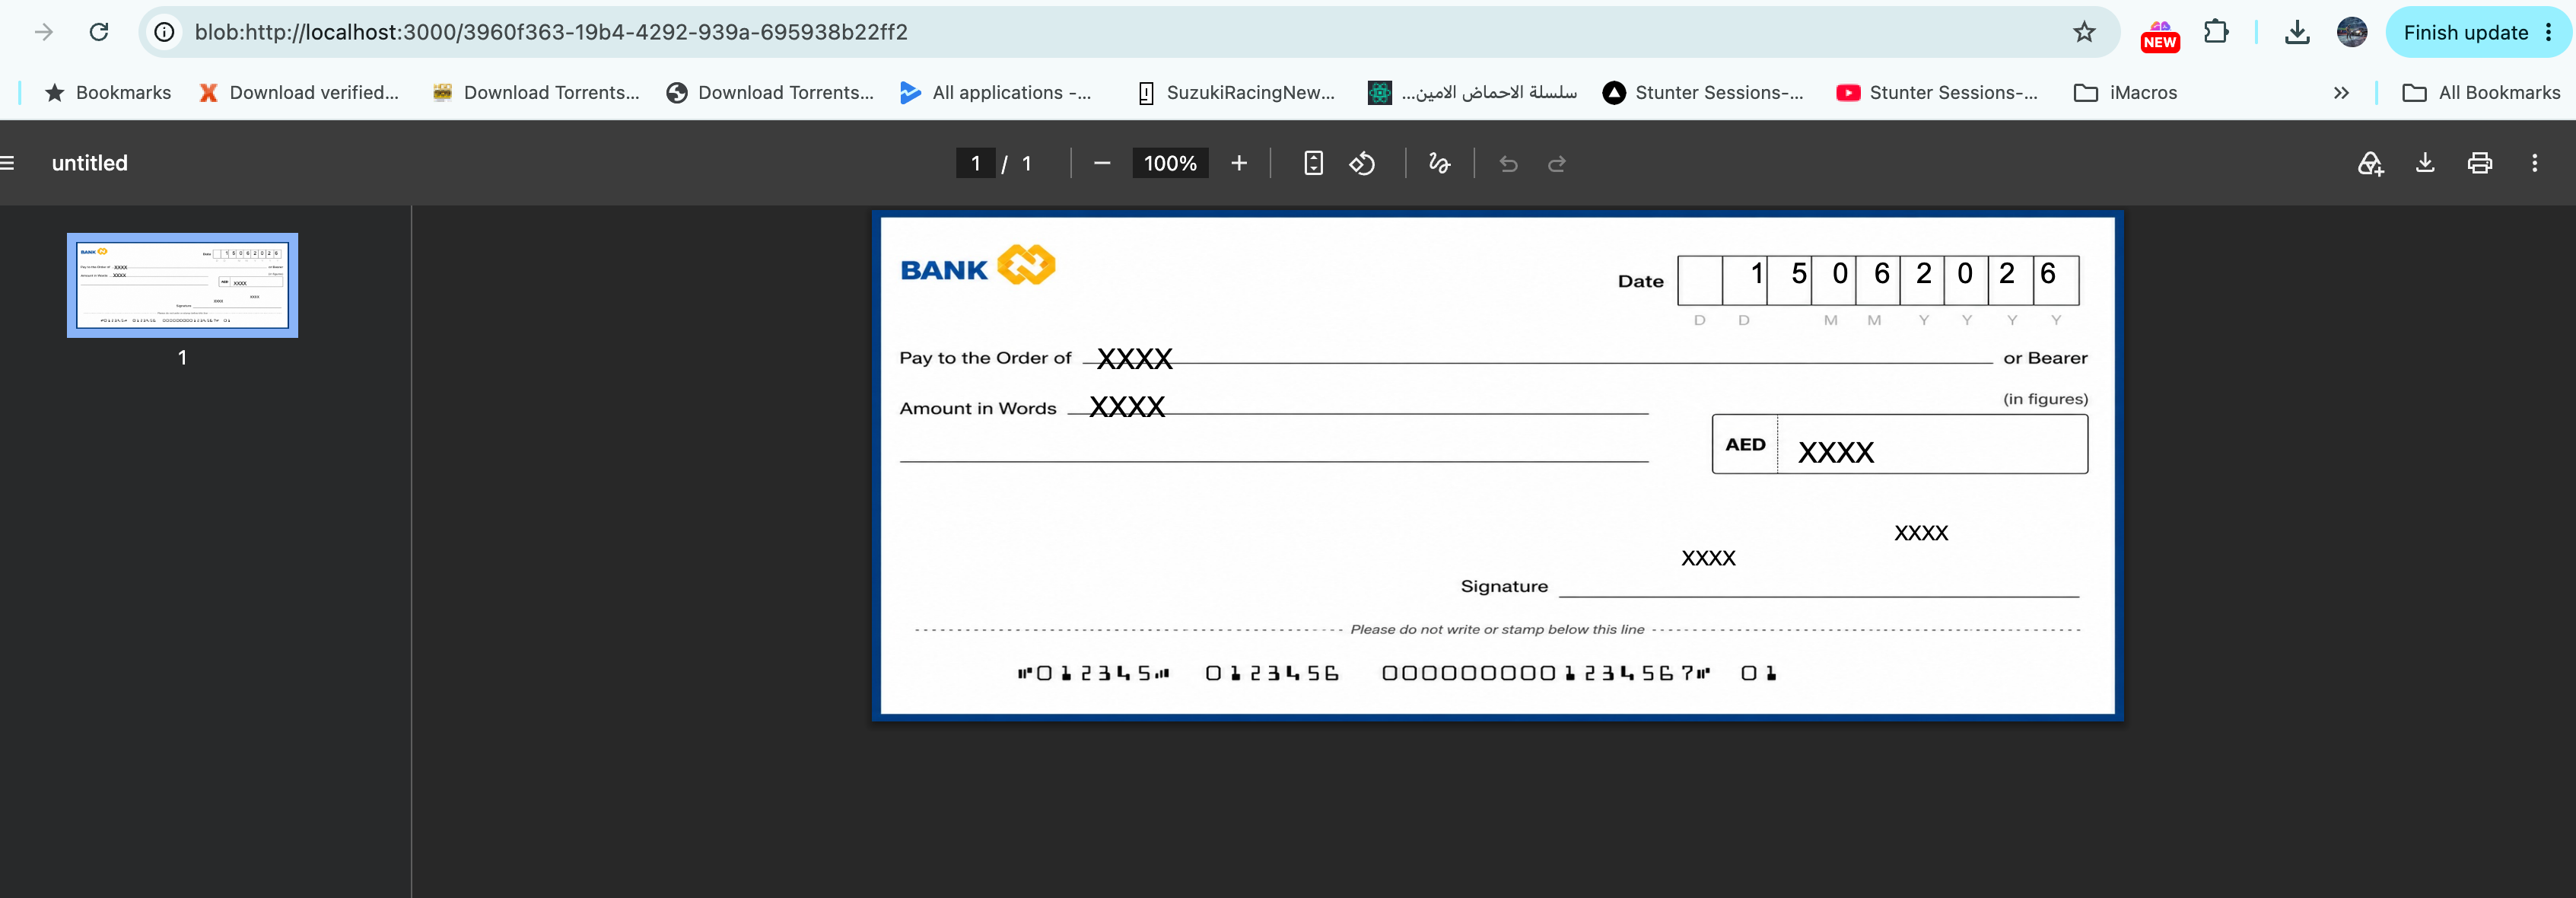
Task: Zoom in with the plus icon
Action: (x=1239, y=163)
